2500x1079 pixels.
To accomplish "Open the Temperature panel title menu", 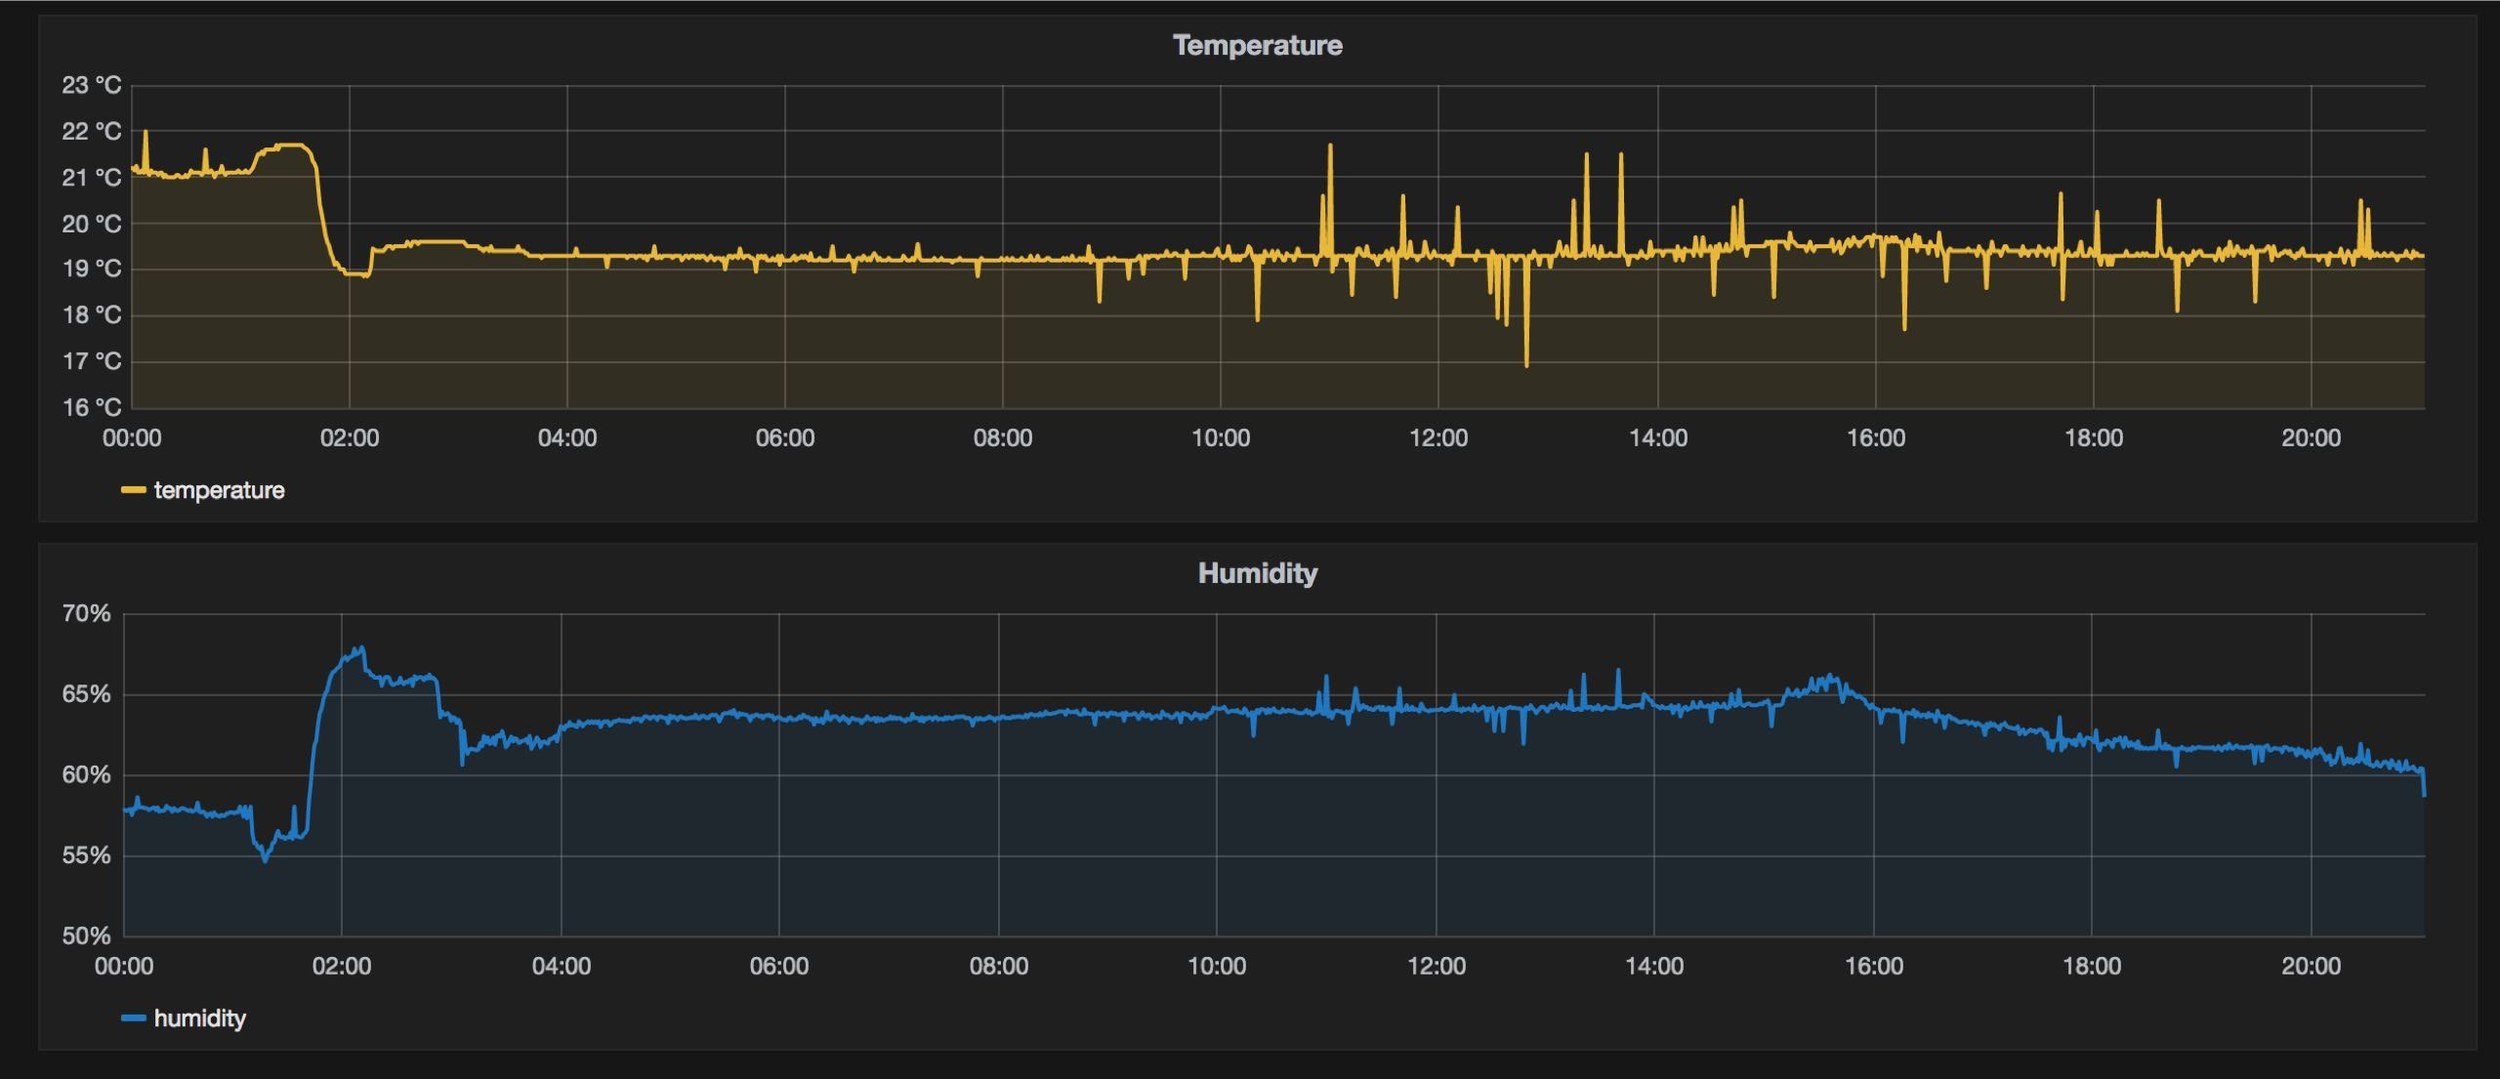I will click(x=1257, y=46).
